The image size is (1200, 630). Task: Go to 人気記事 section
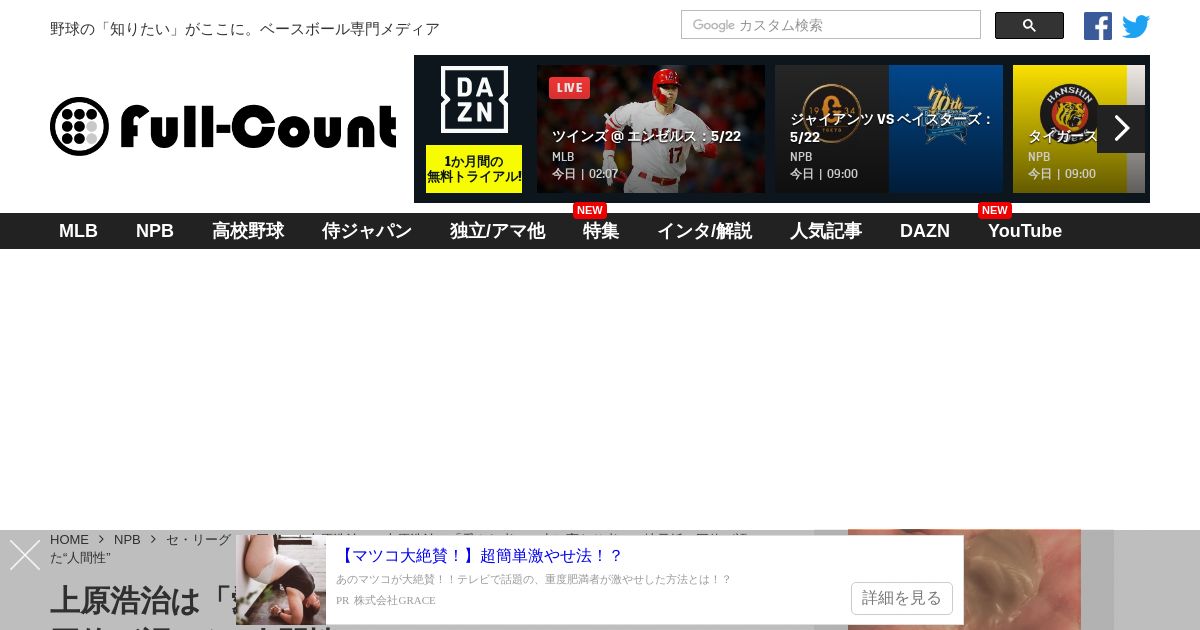826,231
